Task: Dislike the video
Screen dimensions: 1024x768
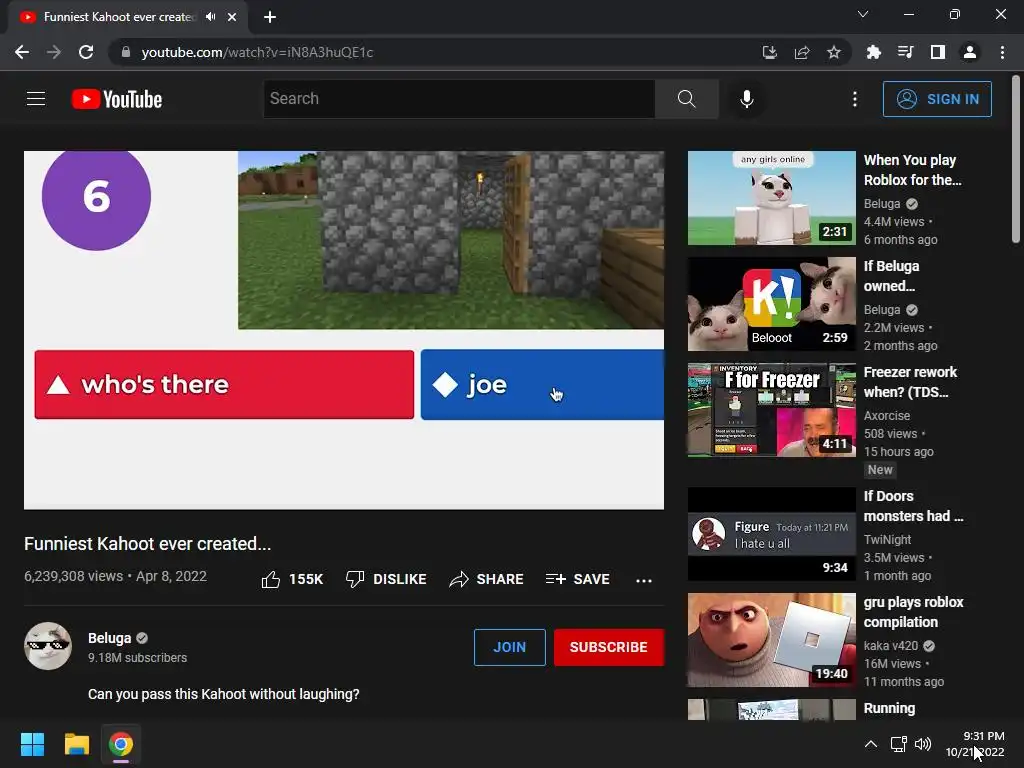Action: pyautogui.click(x=386, y=579)
